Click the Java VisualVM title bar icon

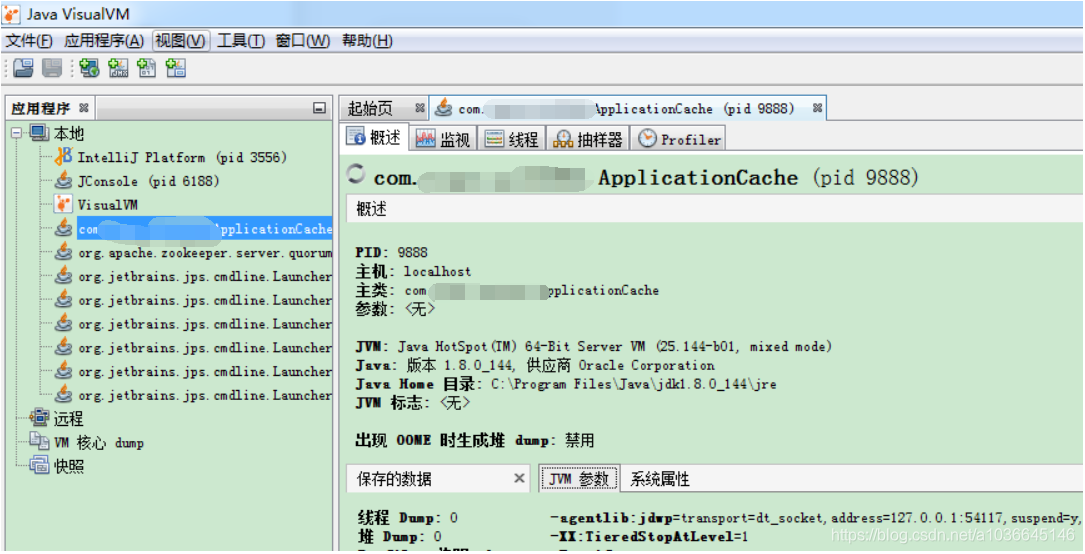12,14
